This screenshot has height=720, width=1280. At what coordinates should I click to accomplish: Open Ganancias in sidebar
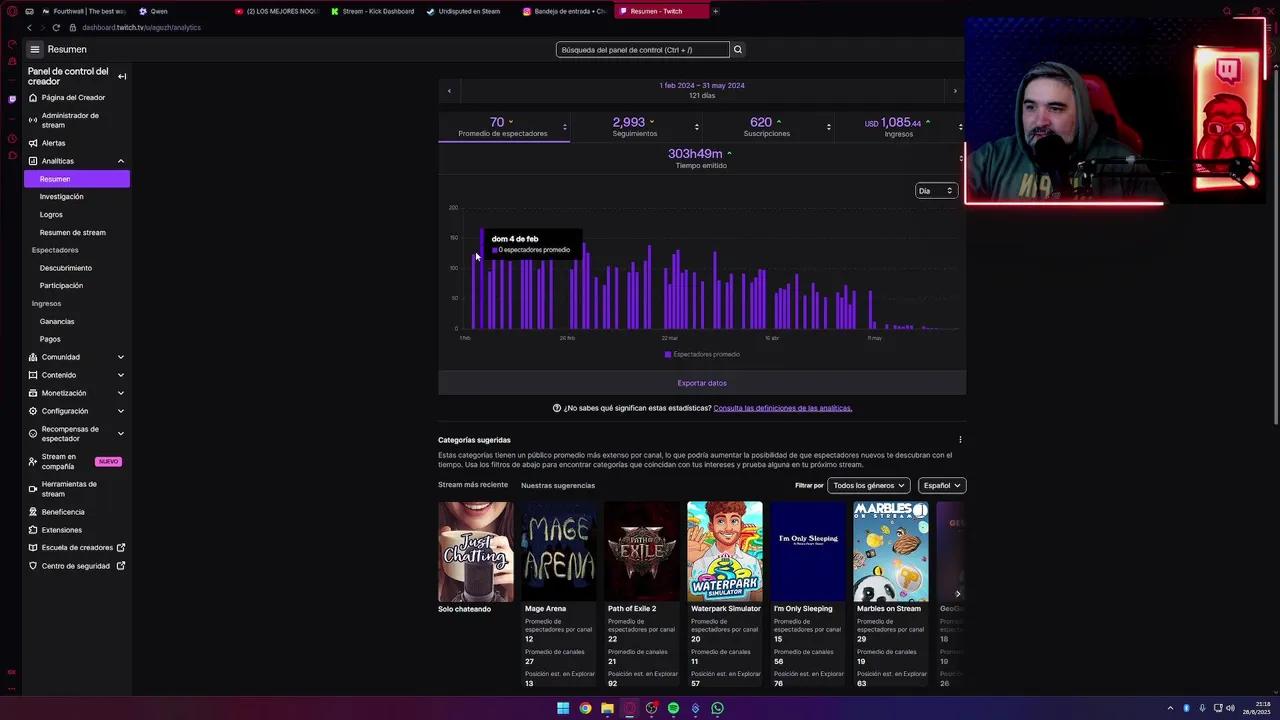pos(57,322)
